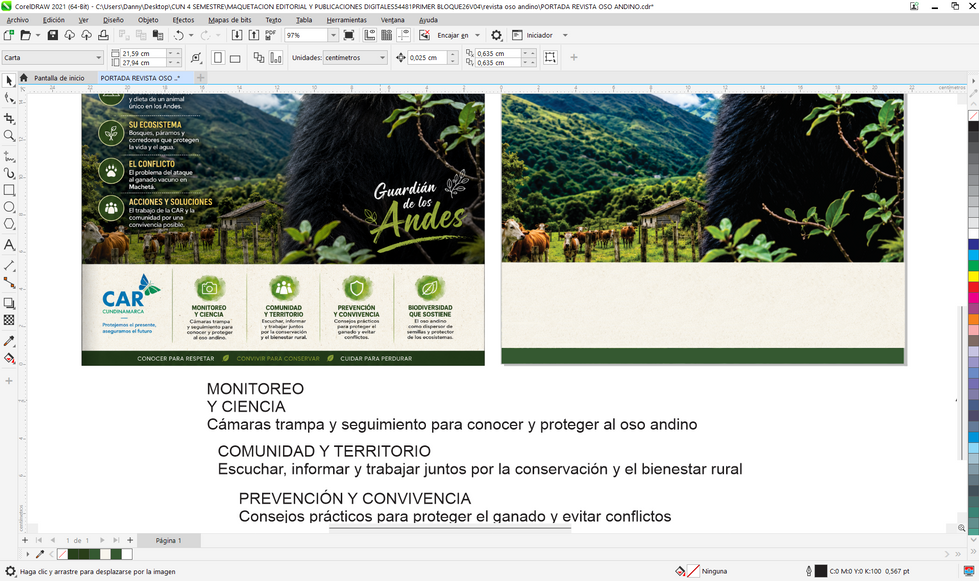Switch to Pantalla de inicio tab

coord(59,78)
